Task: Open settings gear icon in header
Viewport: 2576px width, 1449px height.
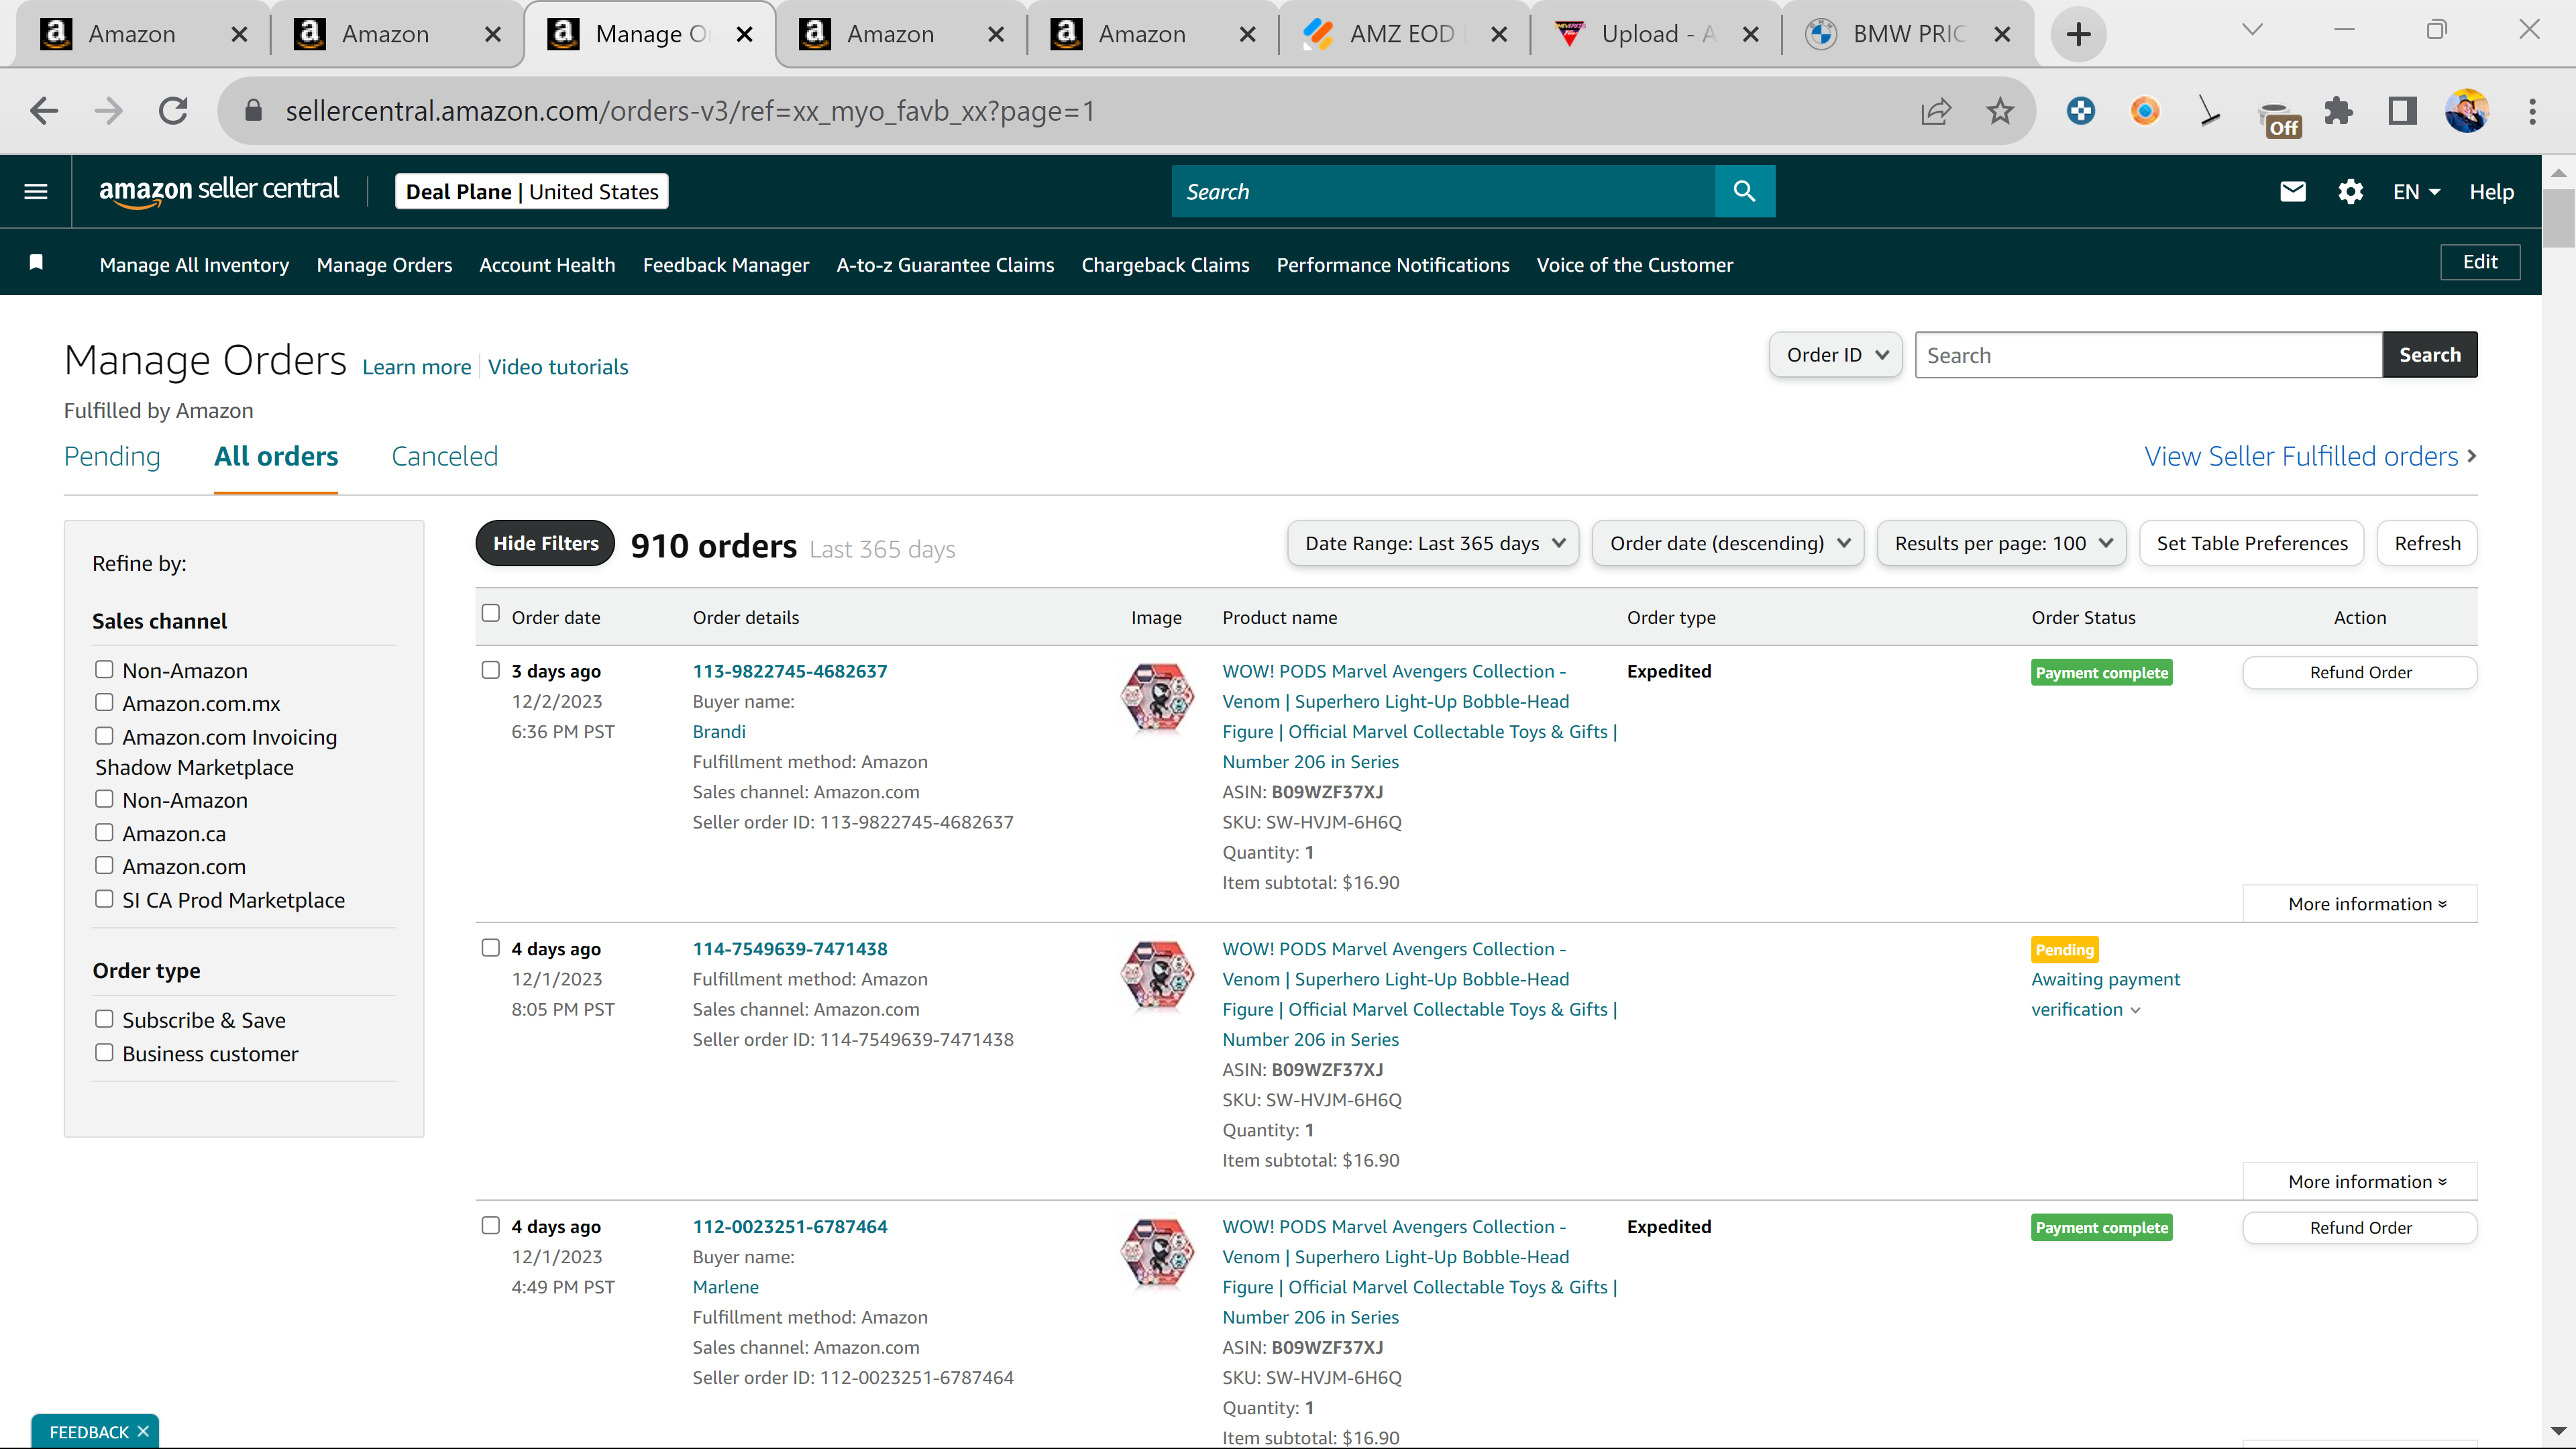Action: click(2350, 191)
